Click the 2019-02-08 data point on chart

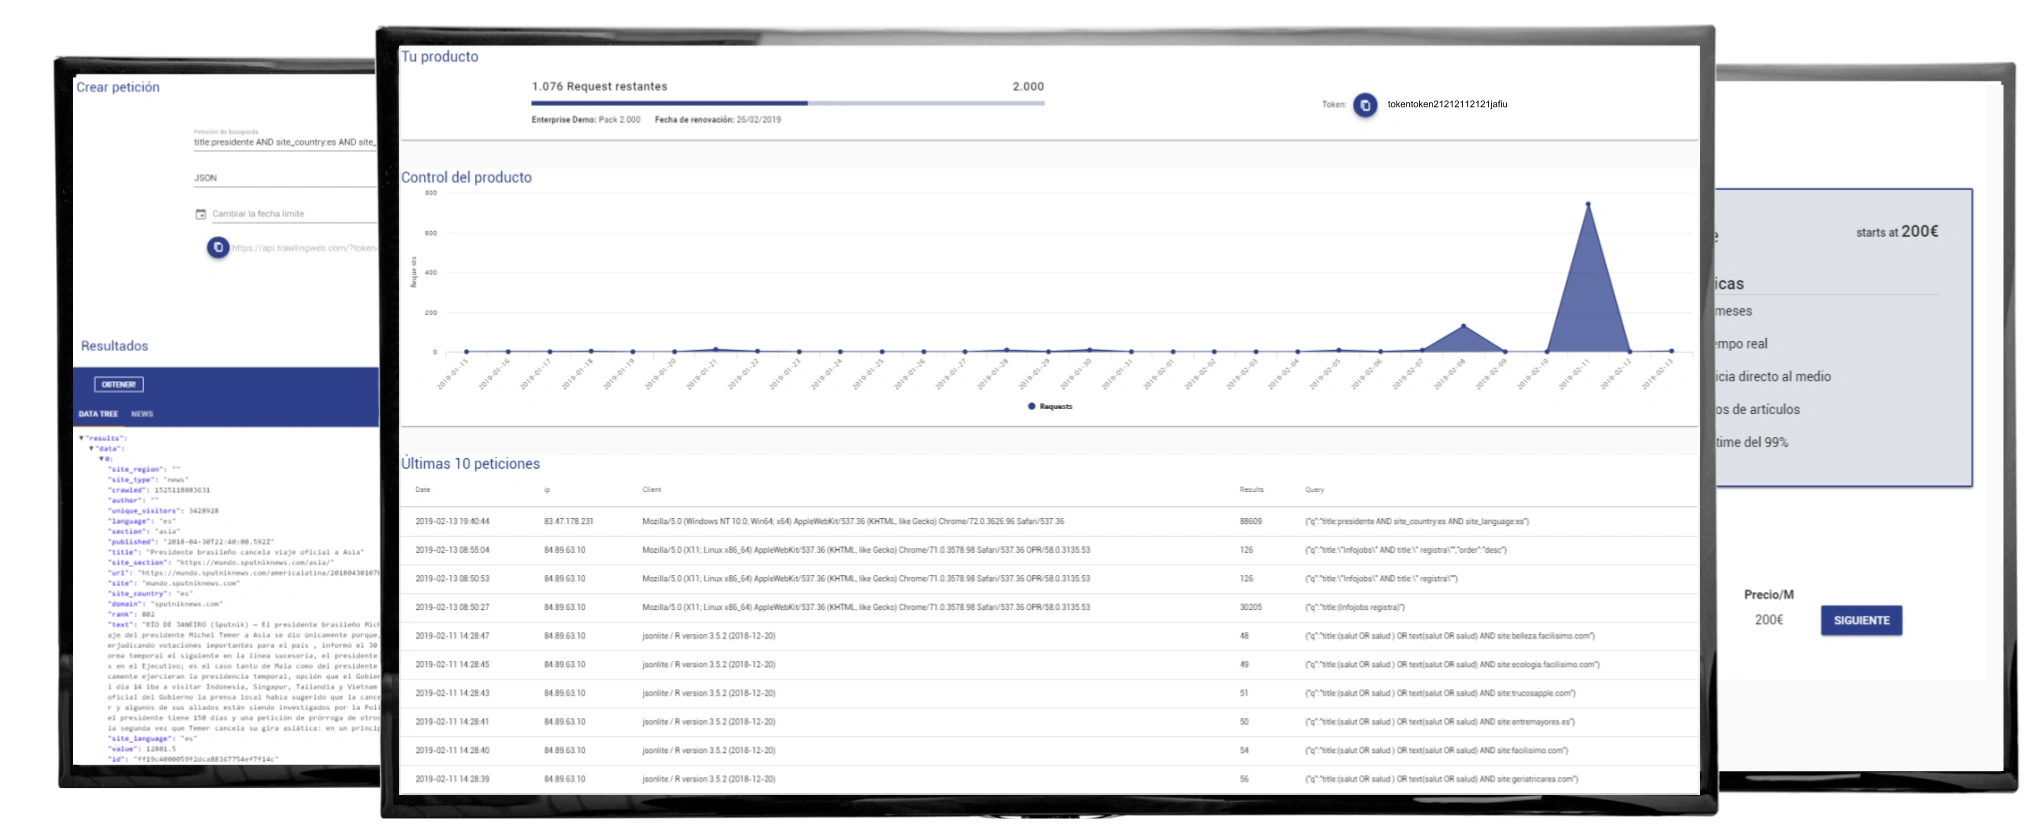(1463, 326)
